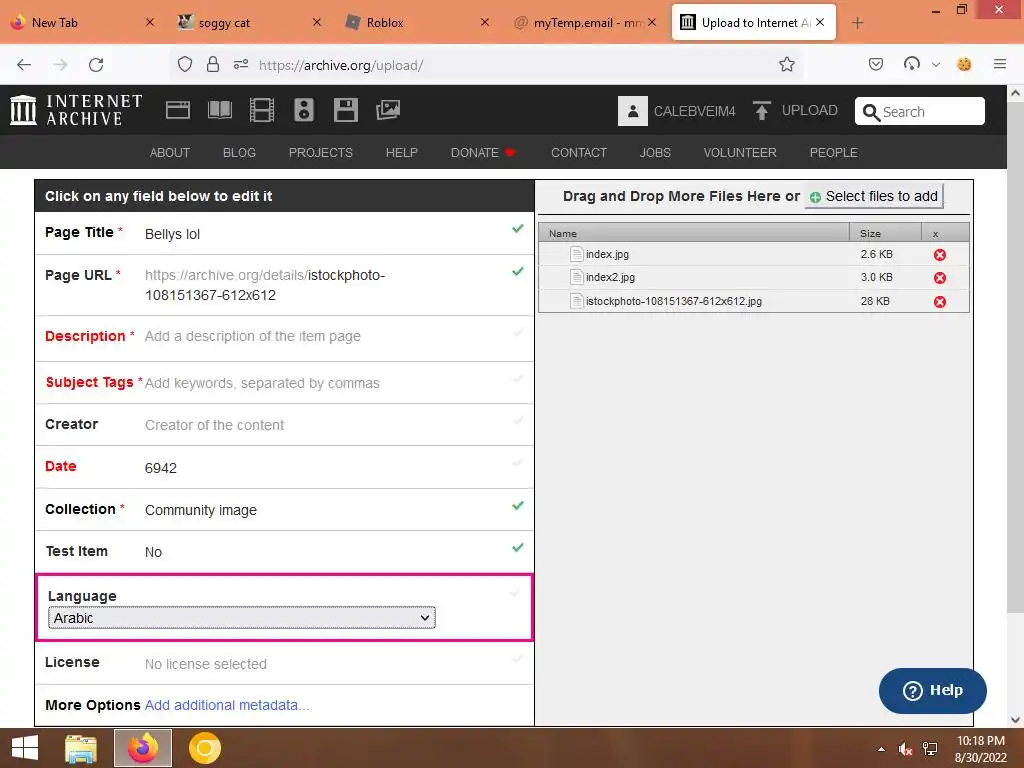Open Windows Start menu
The width and height of the screenshot is (1024, 768).
tap(25, 748)
